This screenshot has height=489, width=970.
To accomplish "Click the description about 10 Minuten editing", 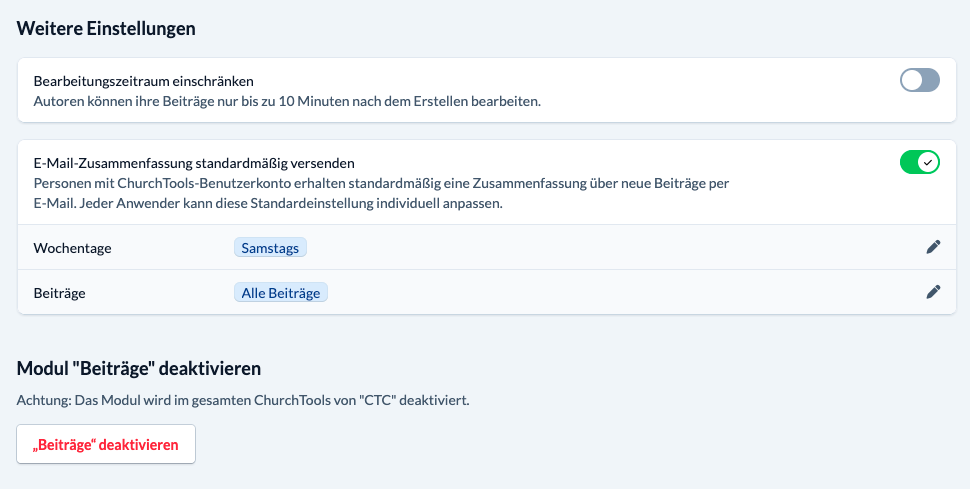I will (287, 101).
